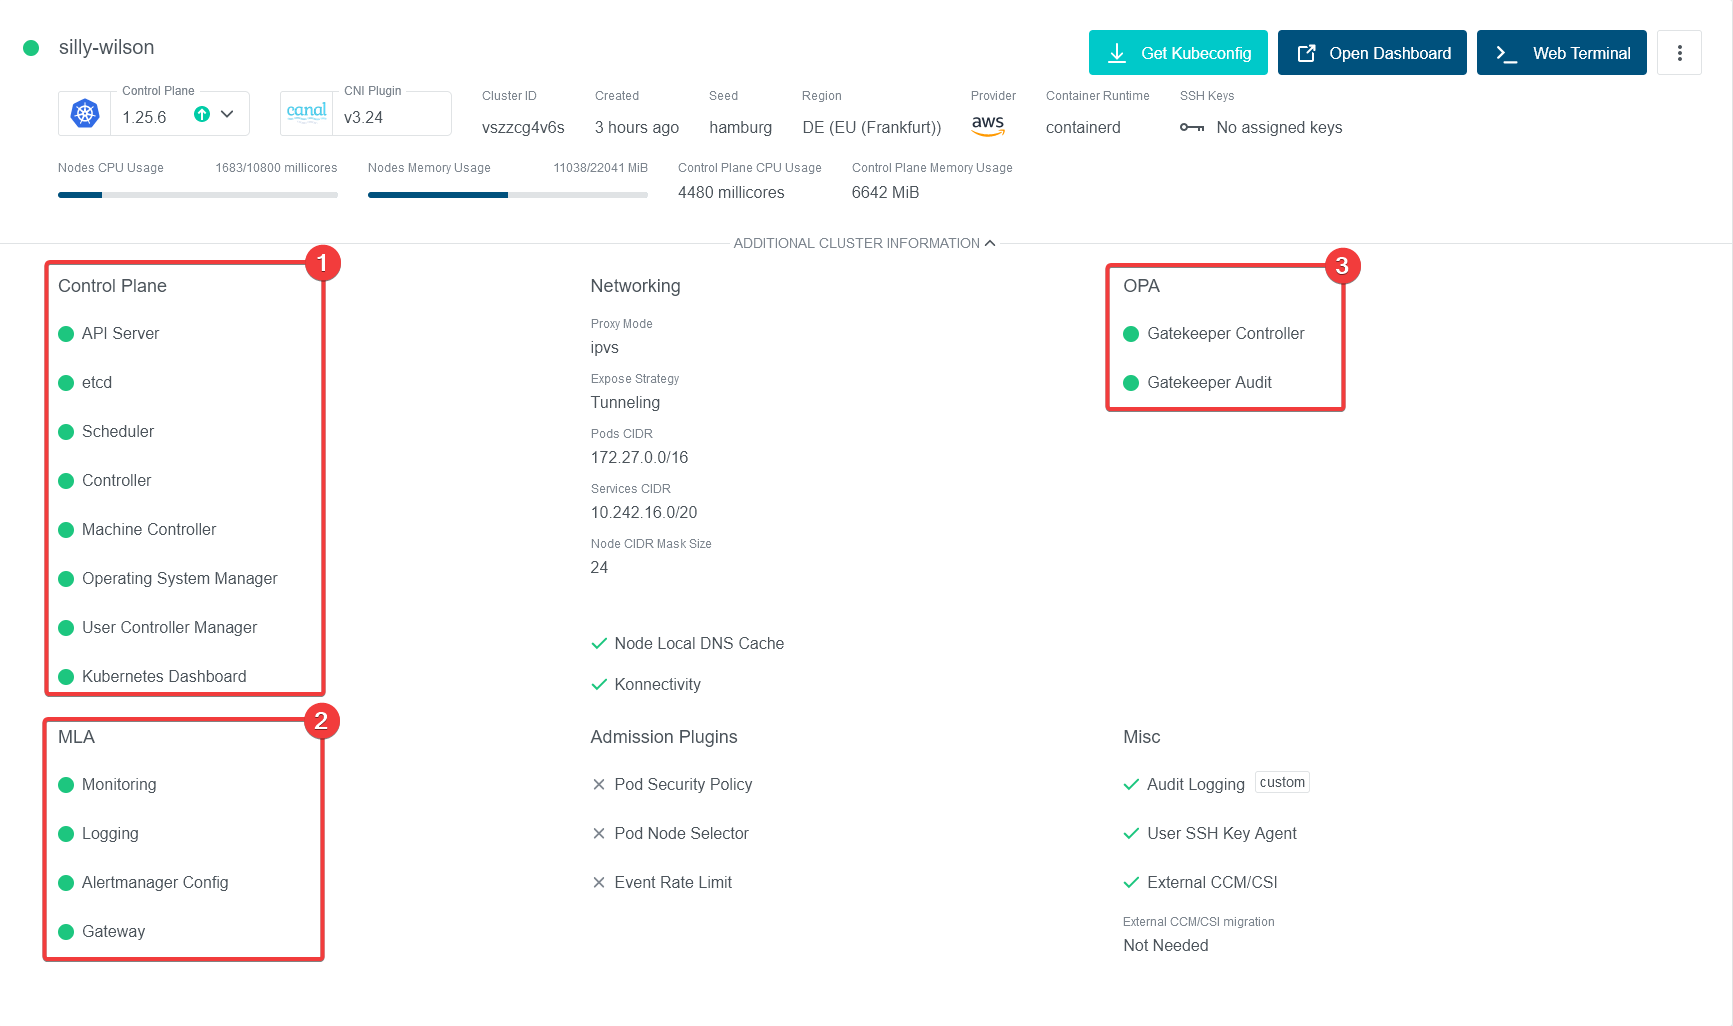Click Get Kubeconfig button
Viewport: 1733px width, 1026px height.
pos(1177,53)
